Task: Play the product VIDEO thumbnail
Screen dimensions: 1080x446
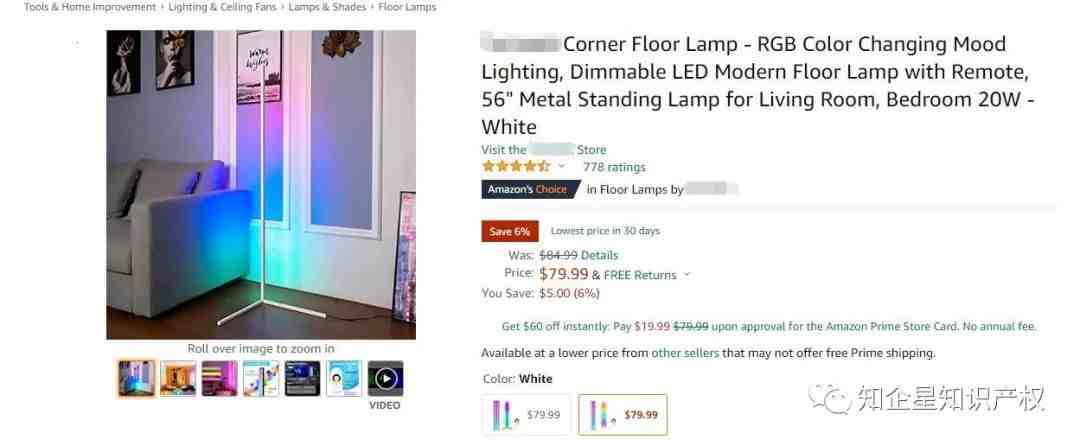Action: [x=385, y=379]
